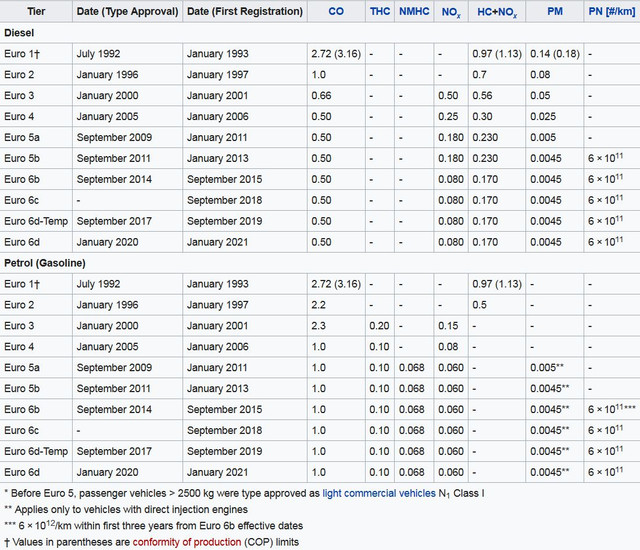Click Petrol Euro 1 CO 2.72 (3.16)

(336, 284)
